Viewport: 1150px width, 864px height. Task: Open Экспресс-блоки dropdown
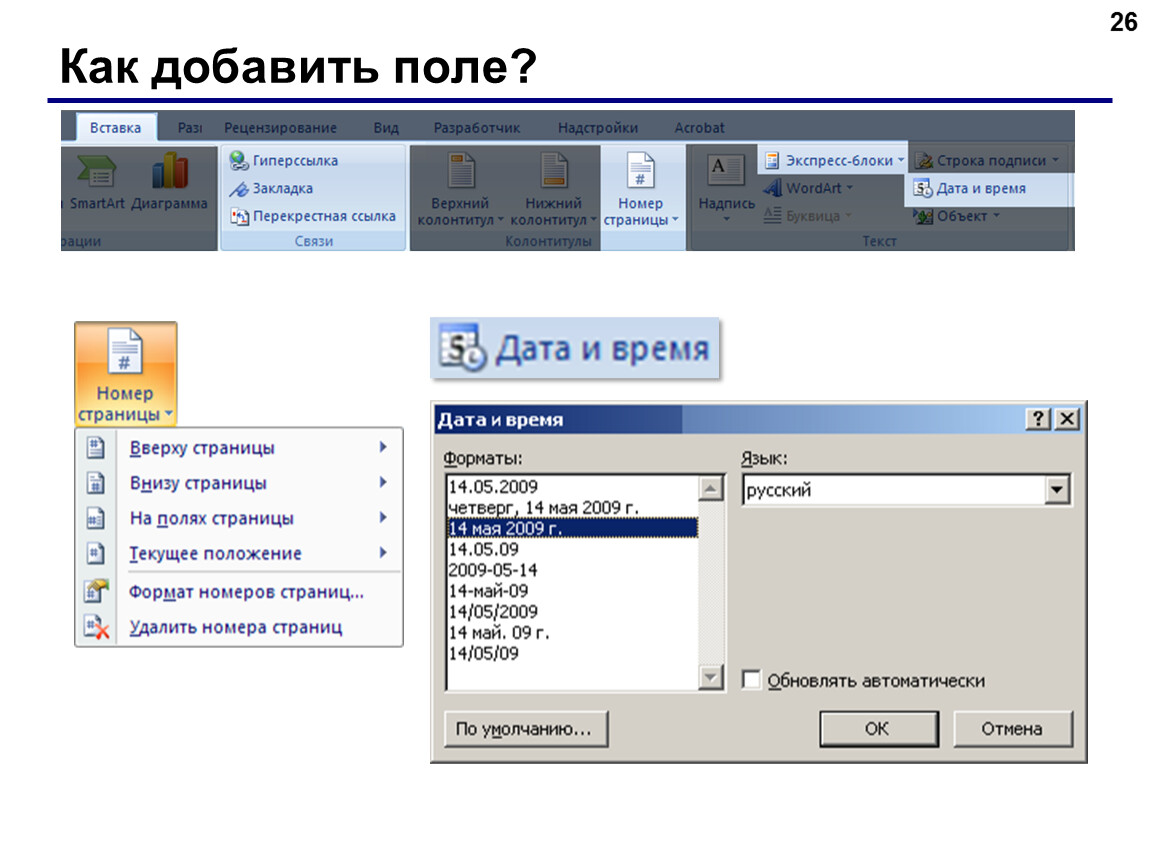[x=835, y=160]
